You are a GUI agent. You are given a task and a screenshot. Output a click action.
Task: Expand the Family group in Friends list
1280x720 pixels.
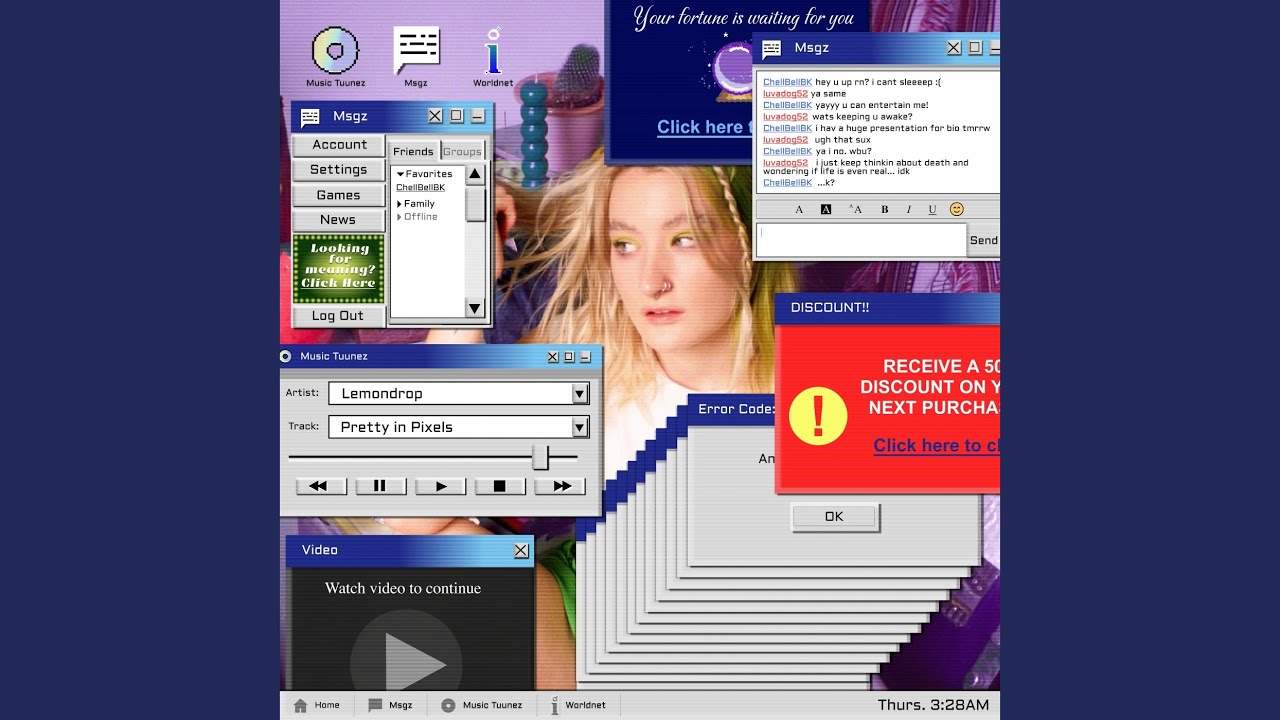[x=399, y=204]
